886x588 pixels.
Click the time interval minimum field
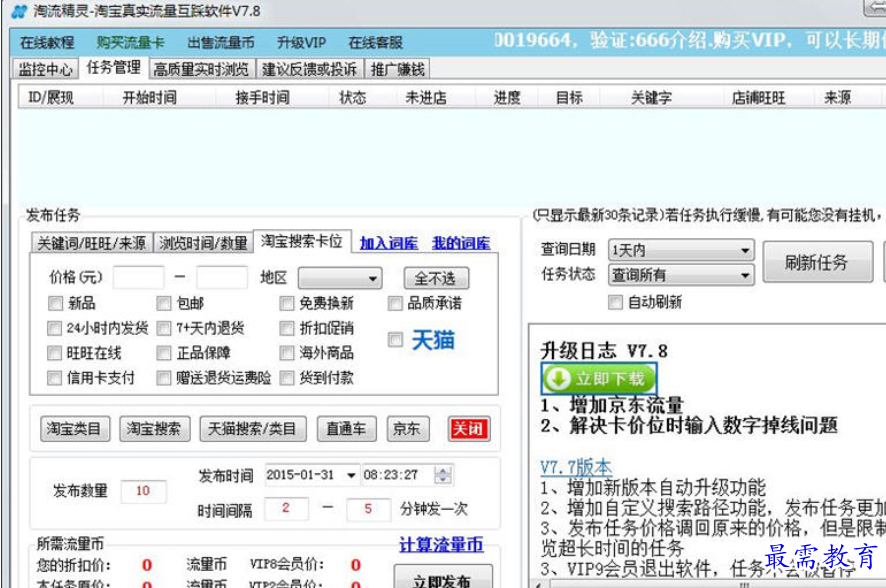(286, 508)
